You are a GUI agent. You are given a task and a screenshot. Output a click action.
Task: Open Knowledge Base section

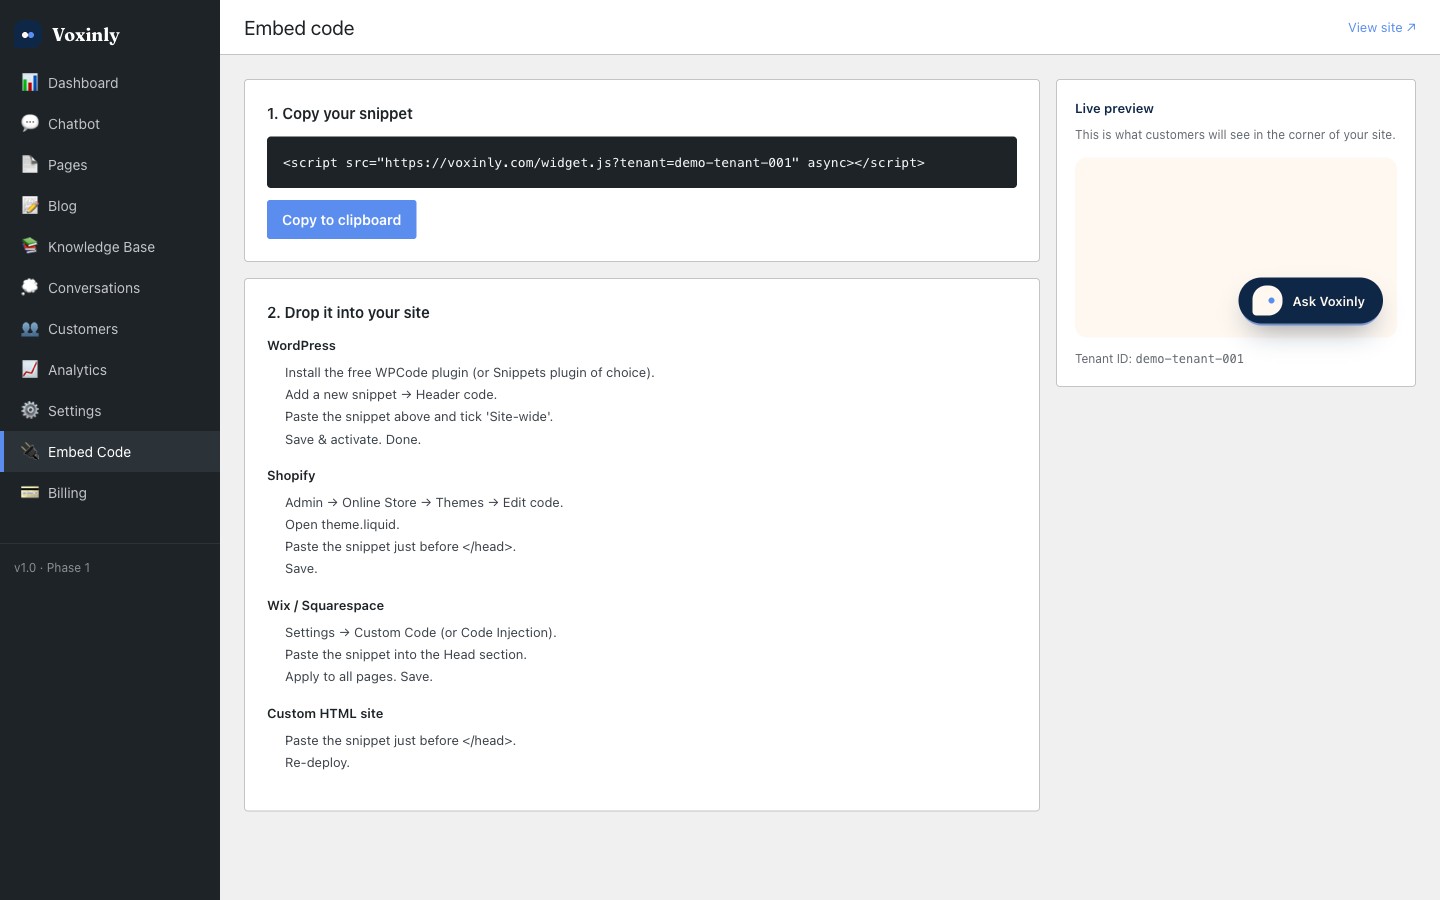[x=110, y=247]
